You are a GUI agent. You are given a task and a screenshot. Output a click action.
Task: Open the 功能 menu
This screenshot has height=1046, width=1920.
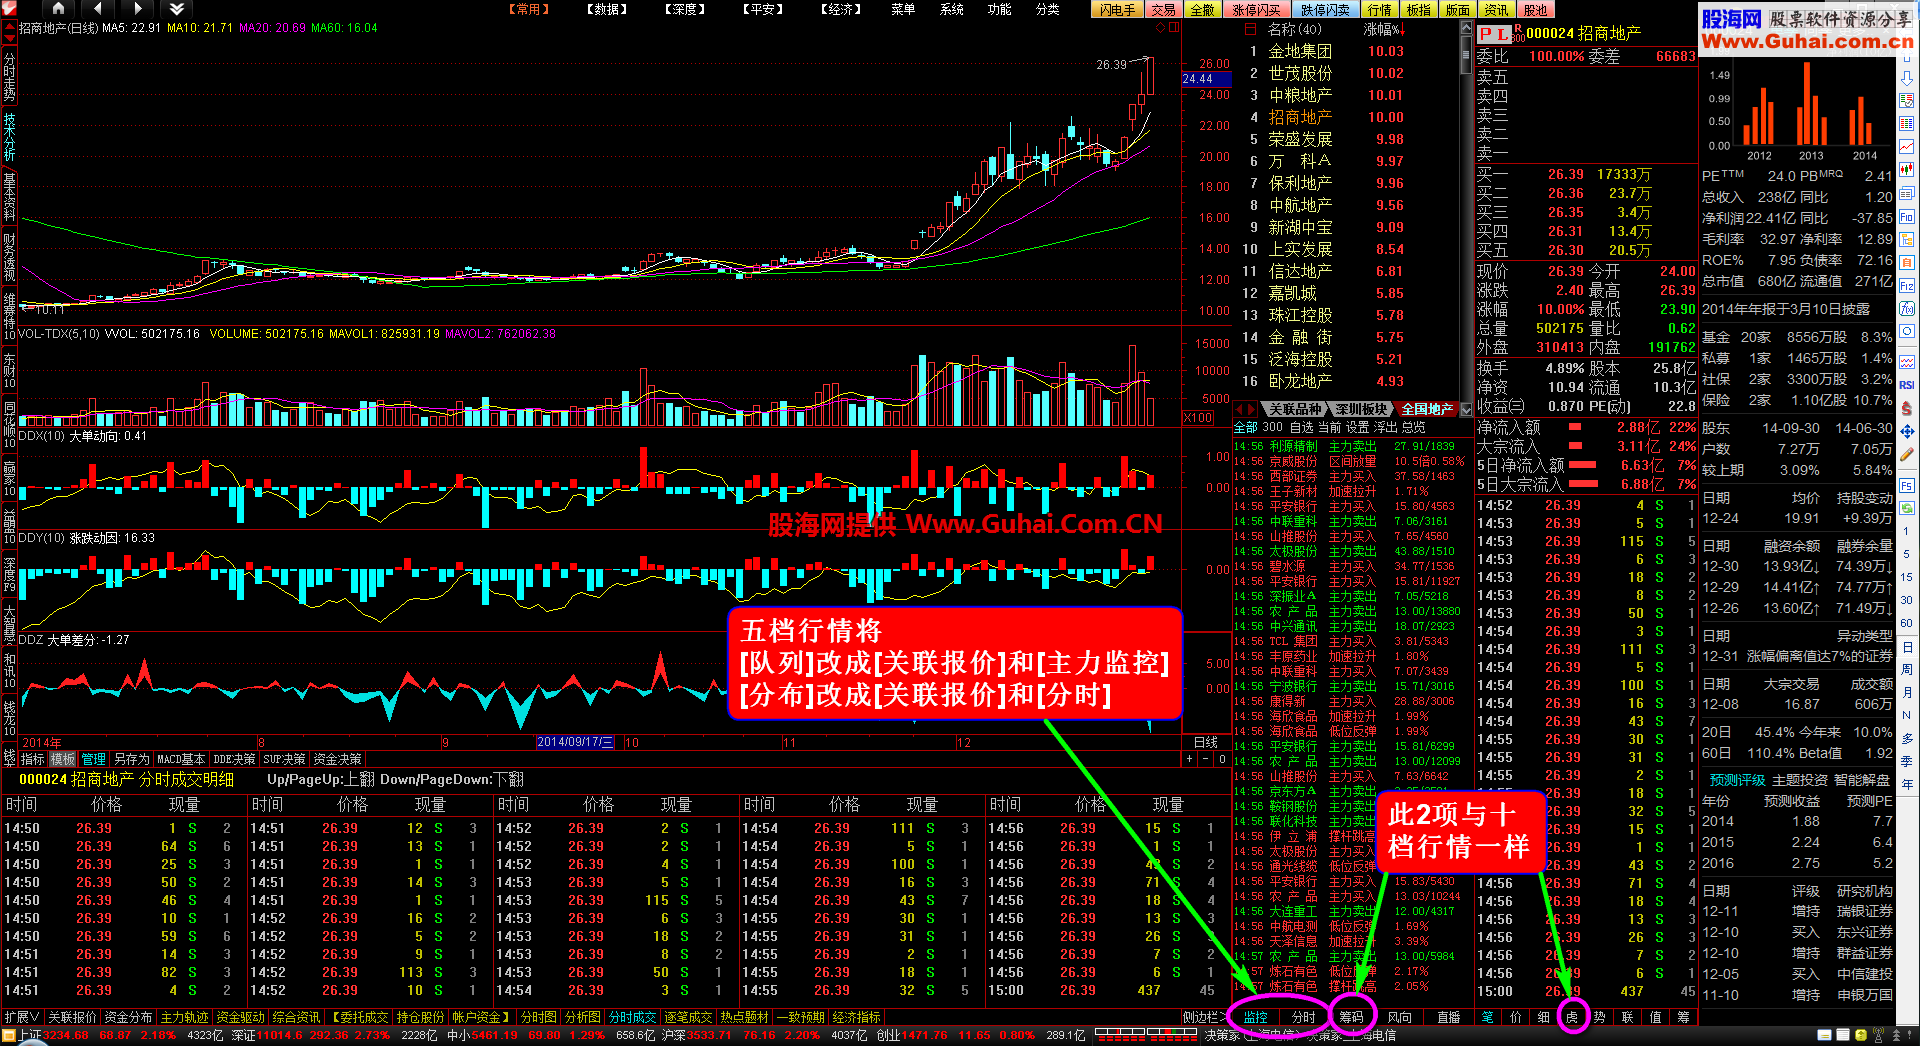[999, 9]
